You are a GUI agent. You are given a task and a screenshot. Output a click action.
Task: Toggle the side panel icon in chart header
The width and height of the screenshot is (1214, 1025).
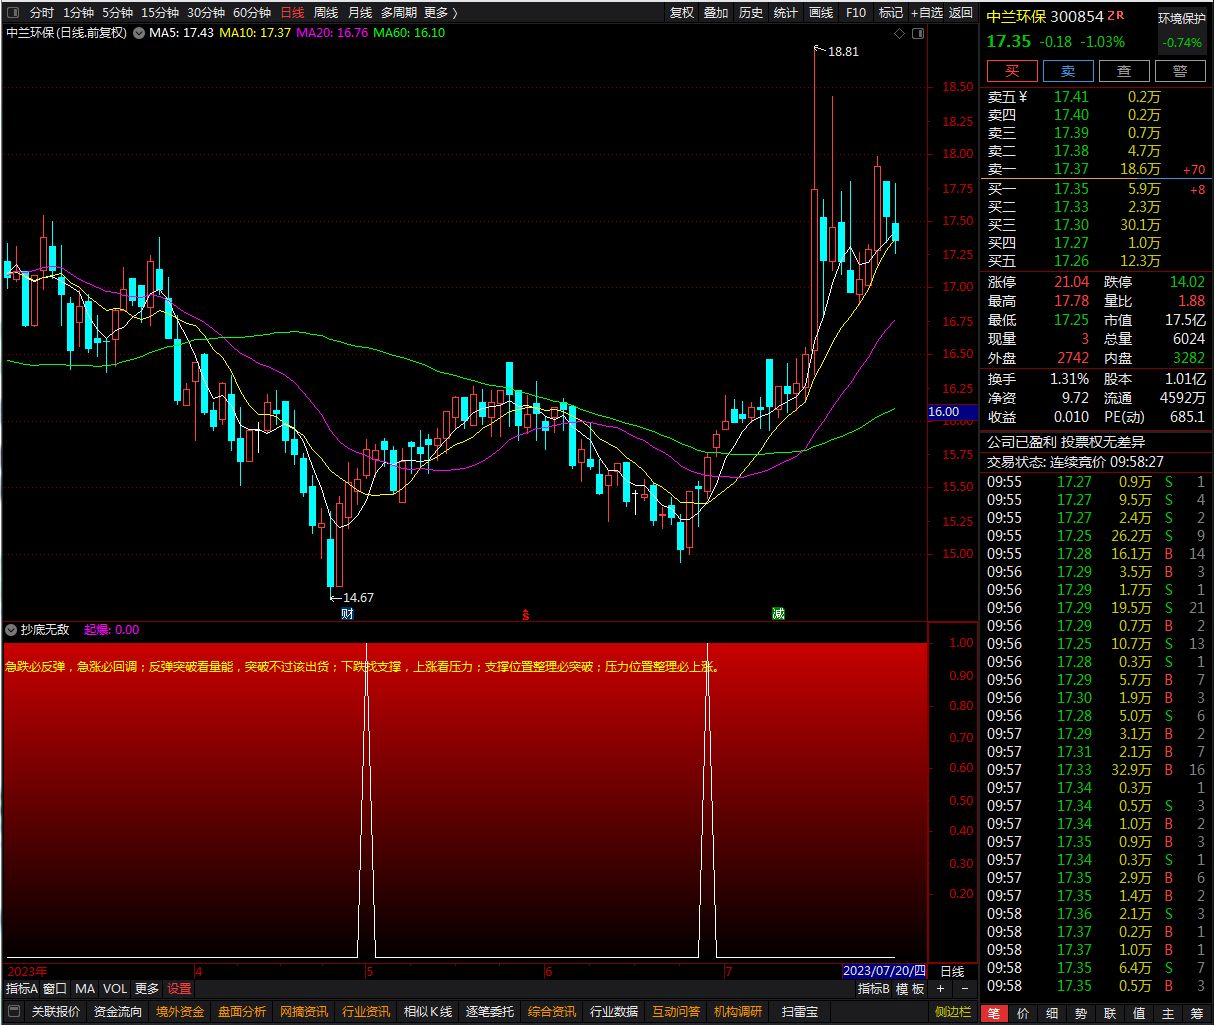coord(918,33)
